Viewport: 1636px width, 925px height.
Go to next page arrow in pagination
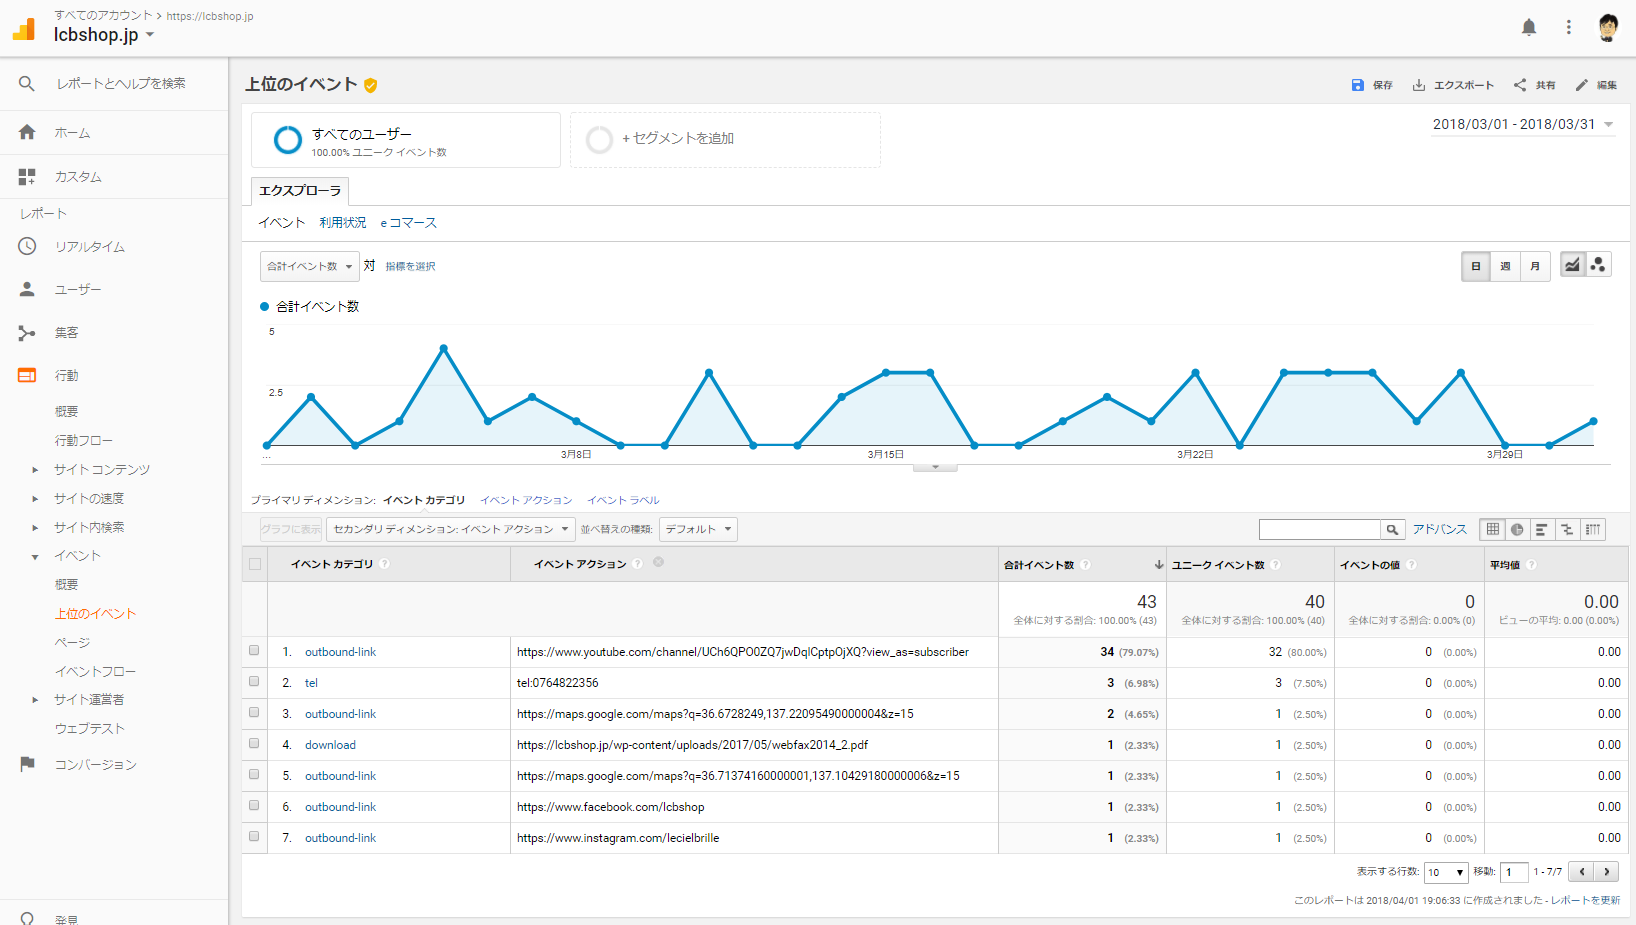[1607, 872]
